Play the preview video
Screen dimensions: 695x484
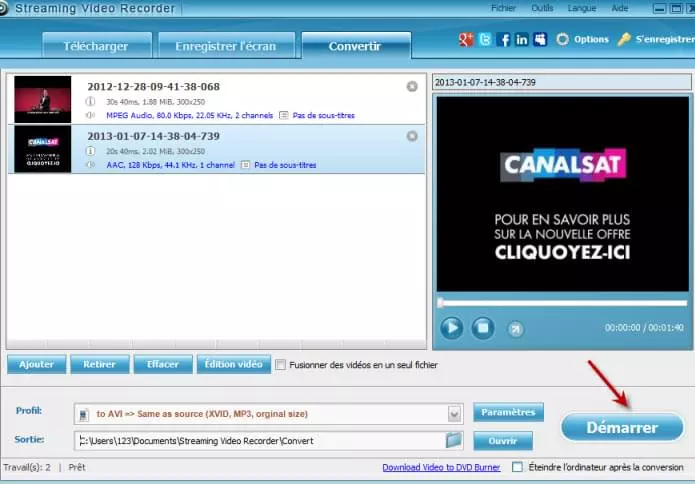[x=452, y=328]
